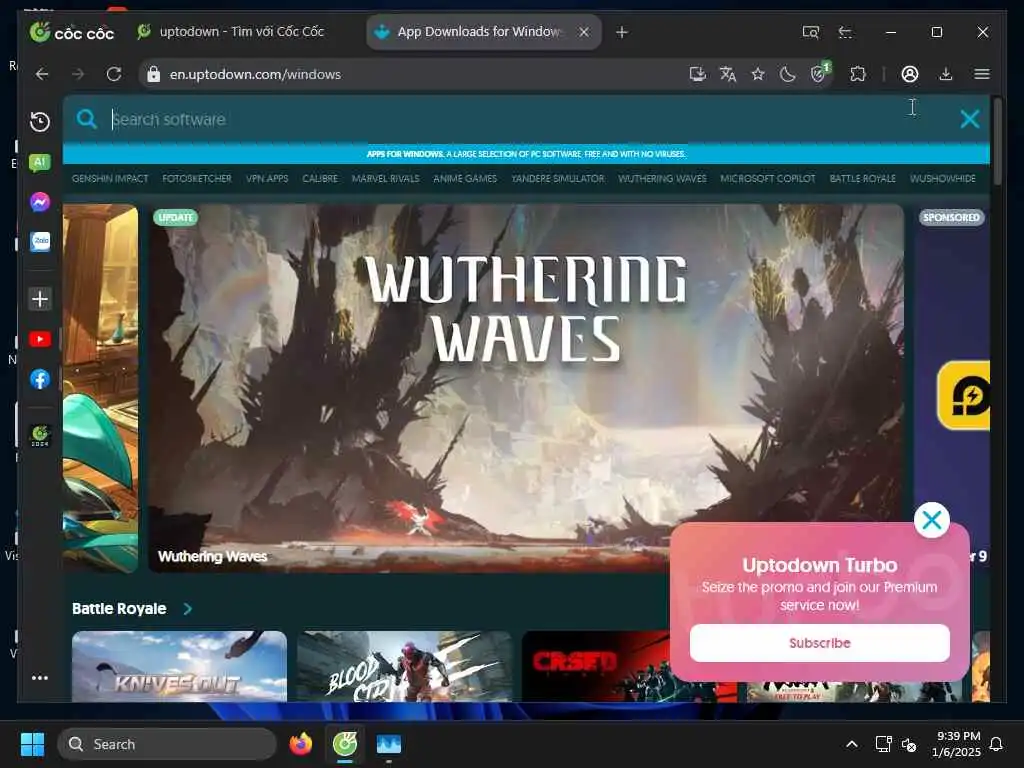
Task: Open the Battle Royale heading
Action: [x=119, y=609]
